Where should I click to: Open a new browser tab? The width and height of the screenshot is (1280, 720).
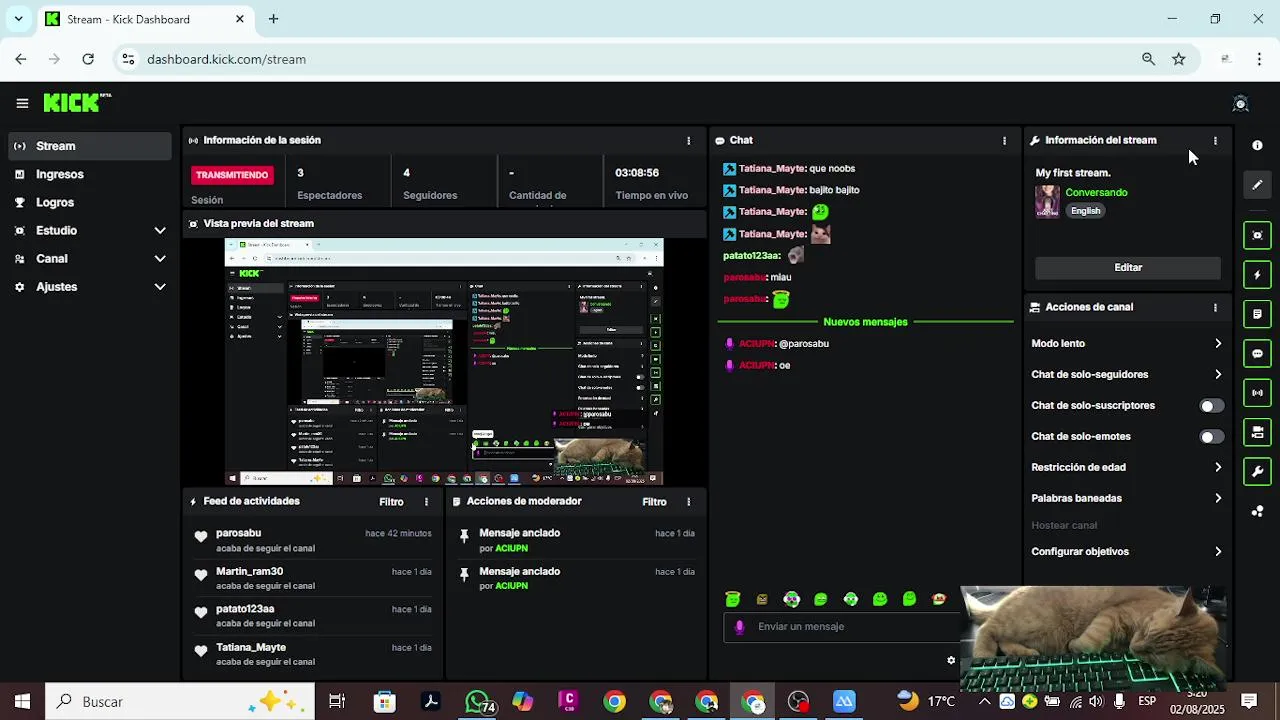point(273,19)
